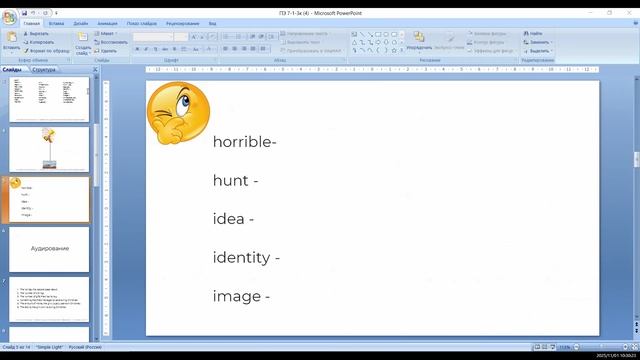Screen dimensions: 640x360
Task: Expand the Заменить replace dropdown arrow
Action: (x=551, y=42)
